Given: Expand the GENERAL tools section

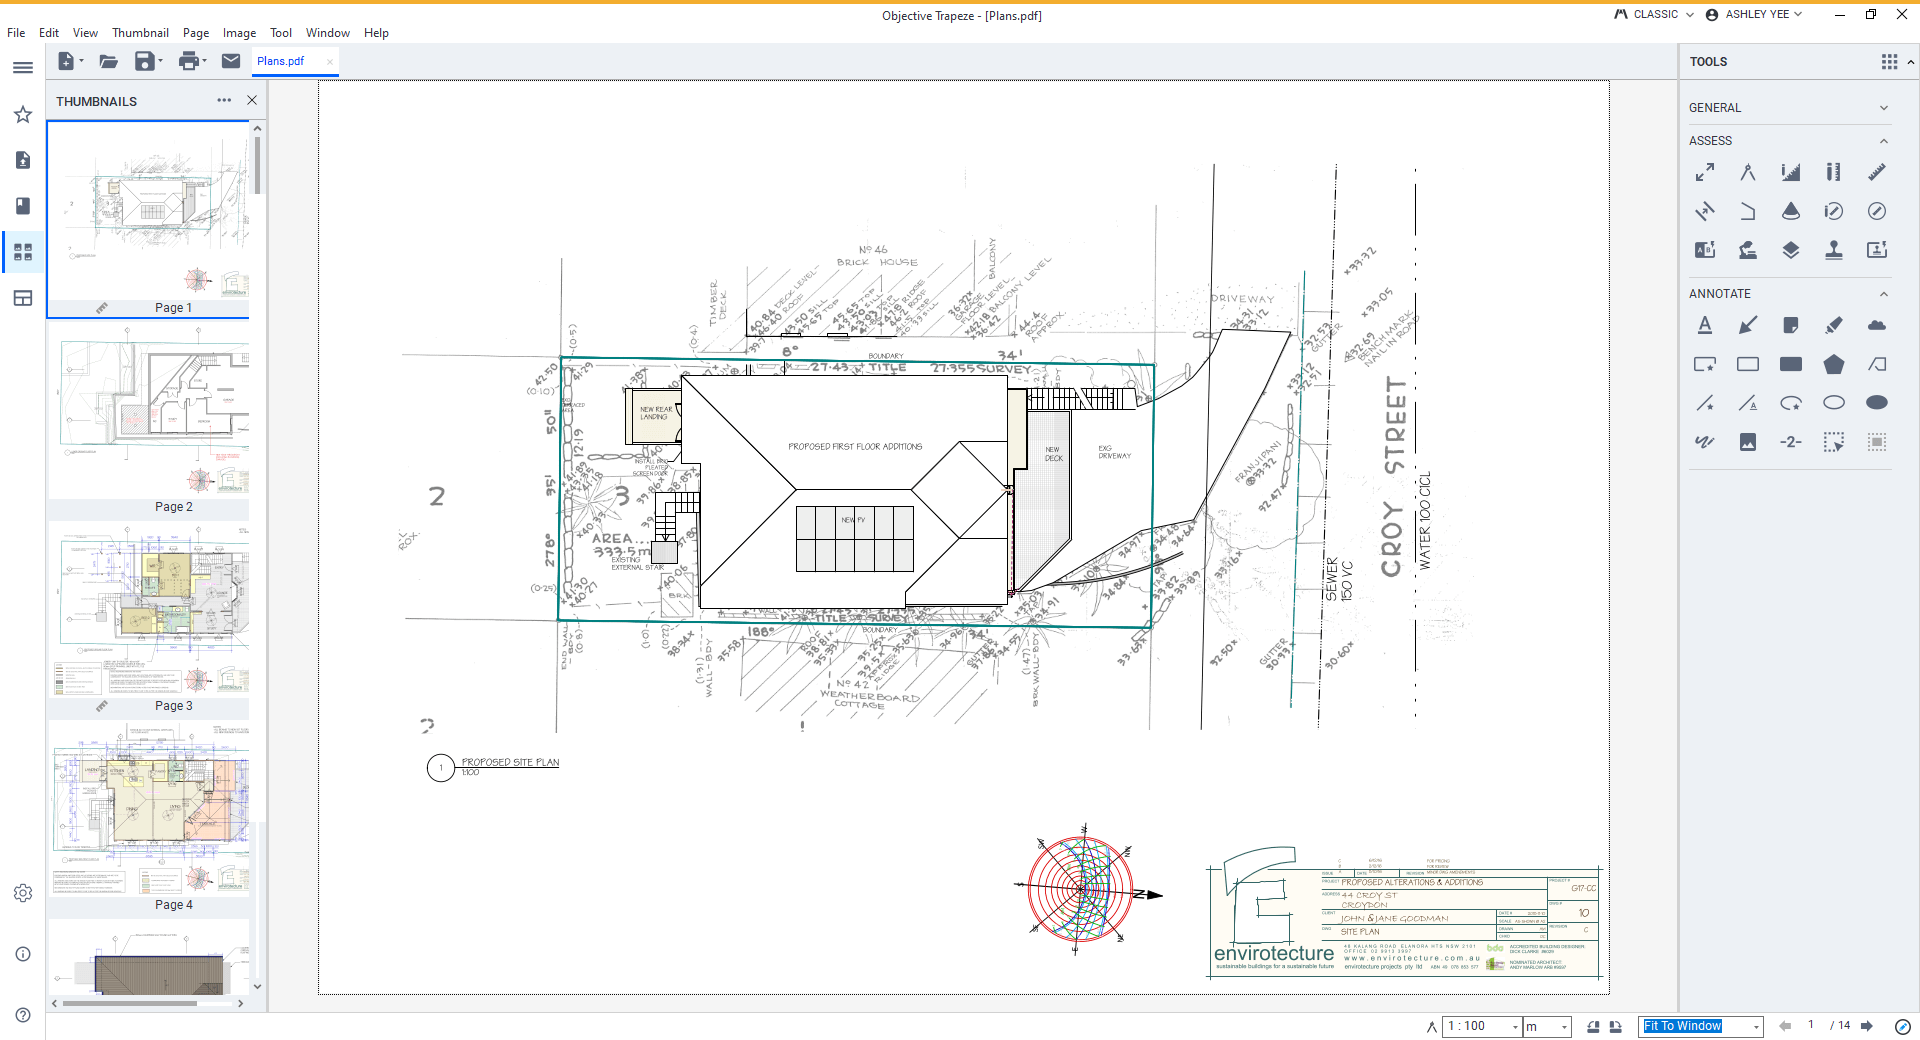Looking at the screenshot, I should click(1883, 108).
